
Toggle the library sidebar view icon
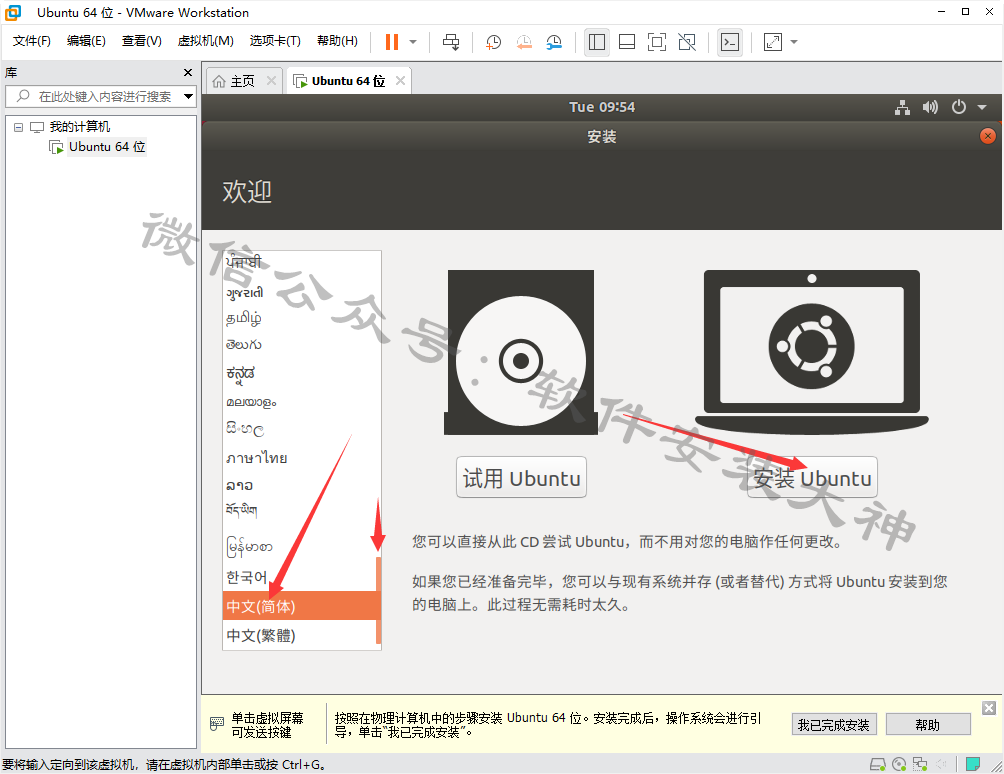tap(597, 42)
